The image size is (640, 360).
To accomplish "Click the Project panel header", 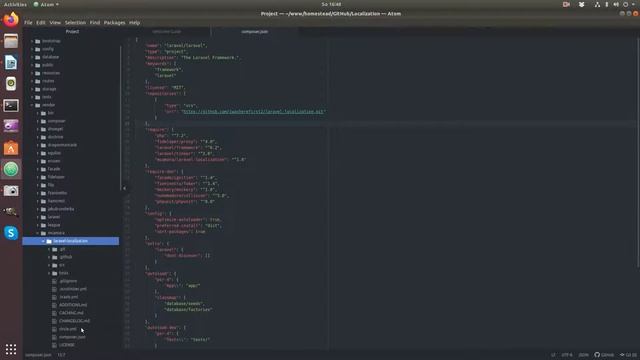I will pos(72,31).
